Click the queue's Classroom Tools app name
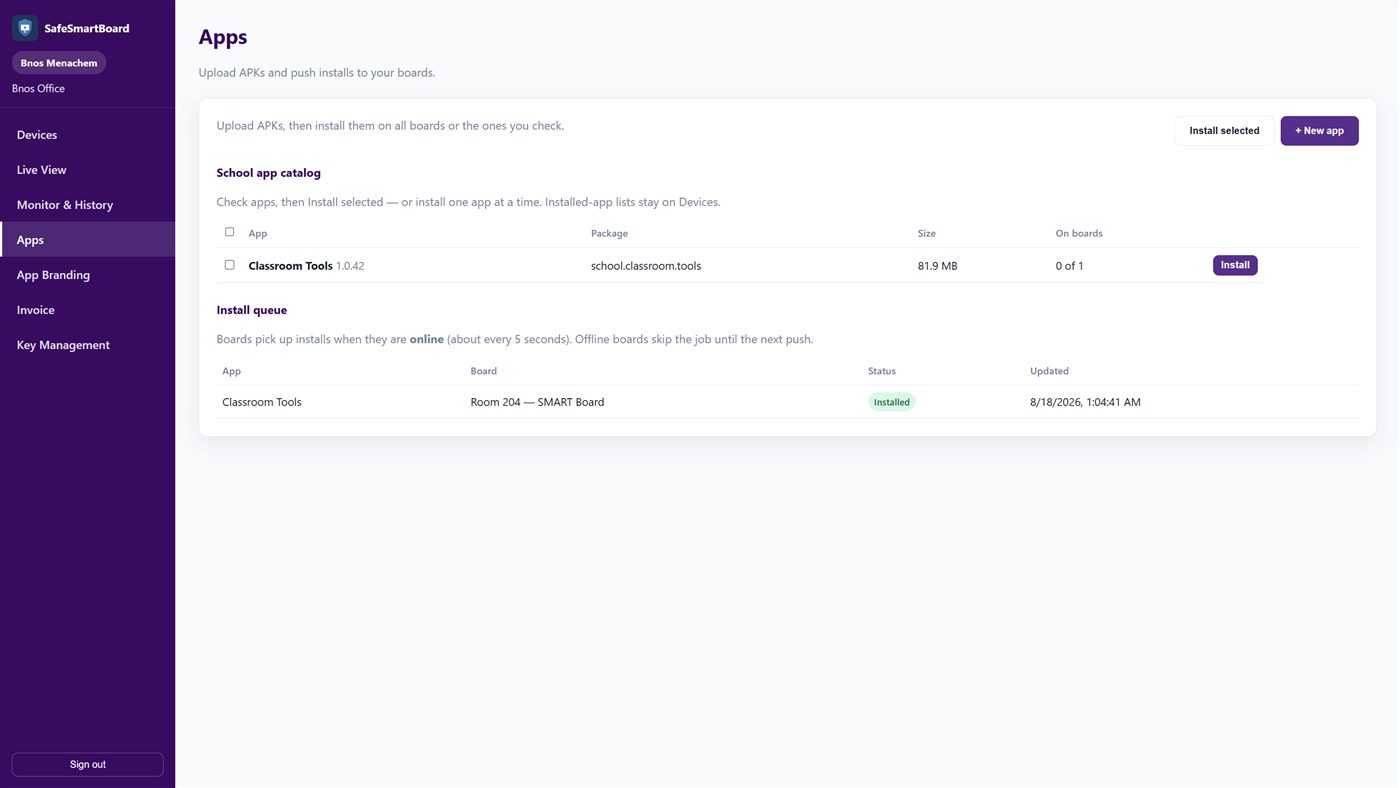 point(262,402)
